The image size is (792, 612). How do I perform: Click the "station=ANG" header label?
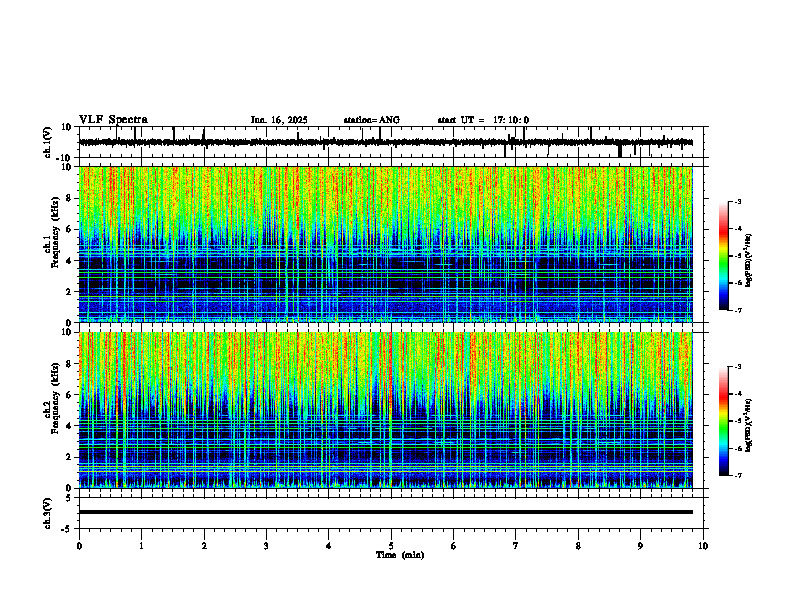(x=372, y=120)
